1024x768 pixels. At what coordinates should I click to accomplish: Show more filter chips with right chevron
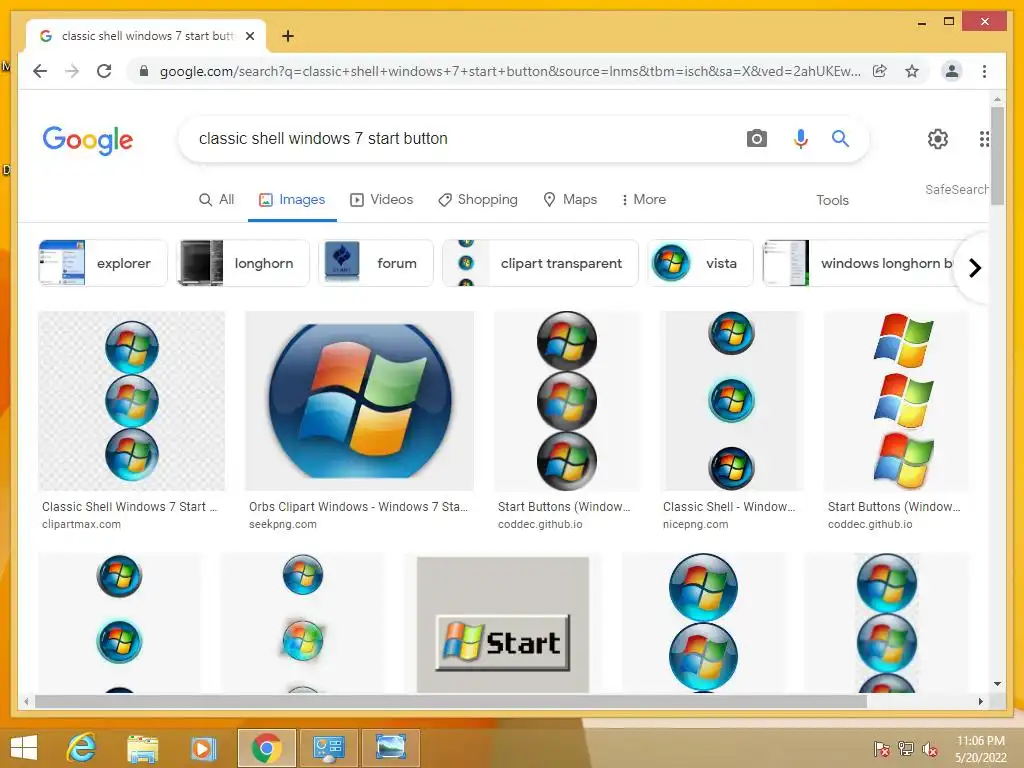(x=974, y=268)
